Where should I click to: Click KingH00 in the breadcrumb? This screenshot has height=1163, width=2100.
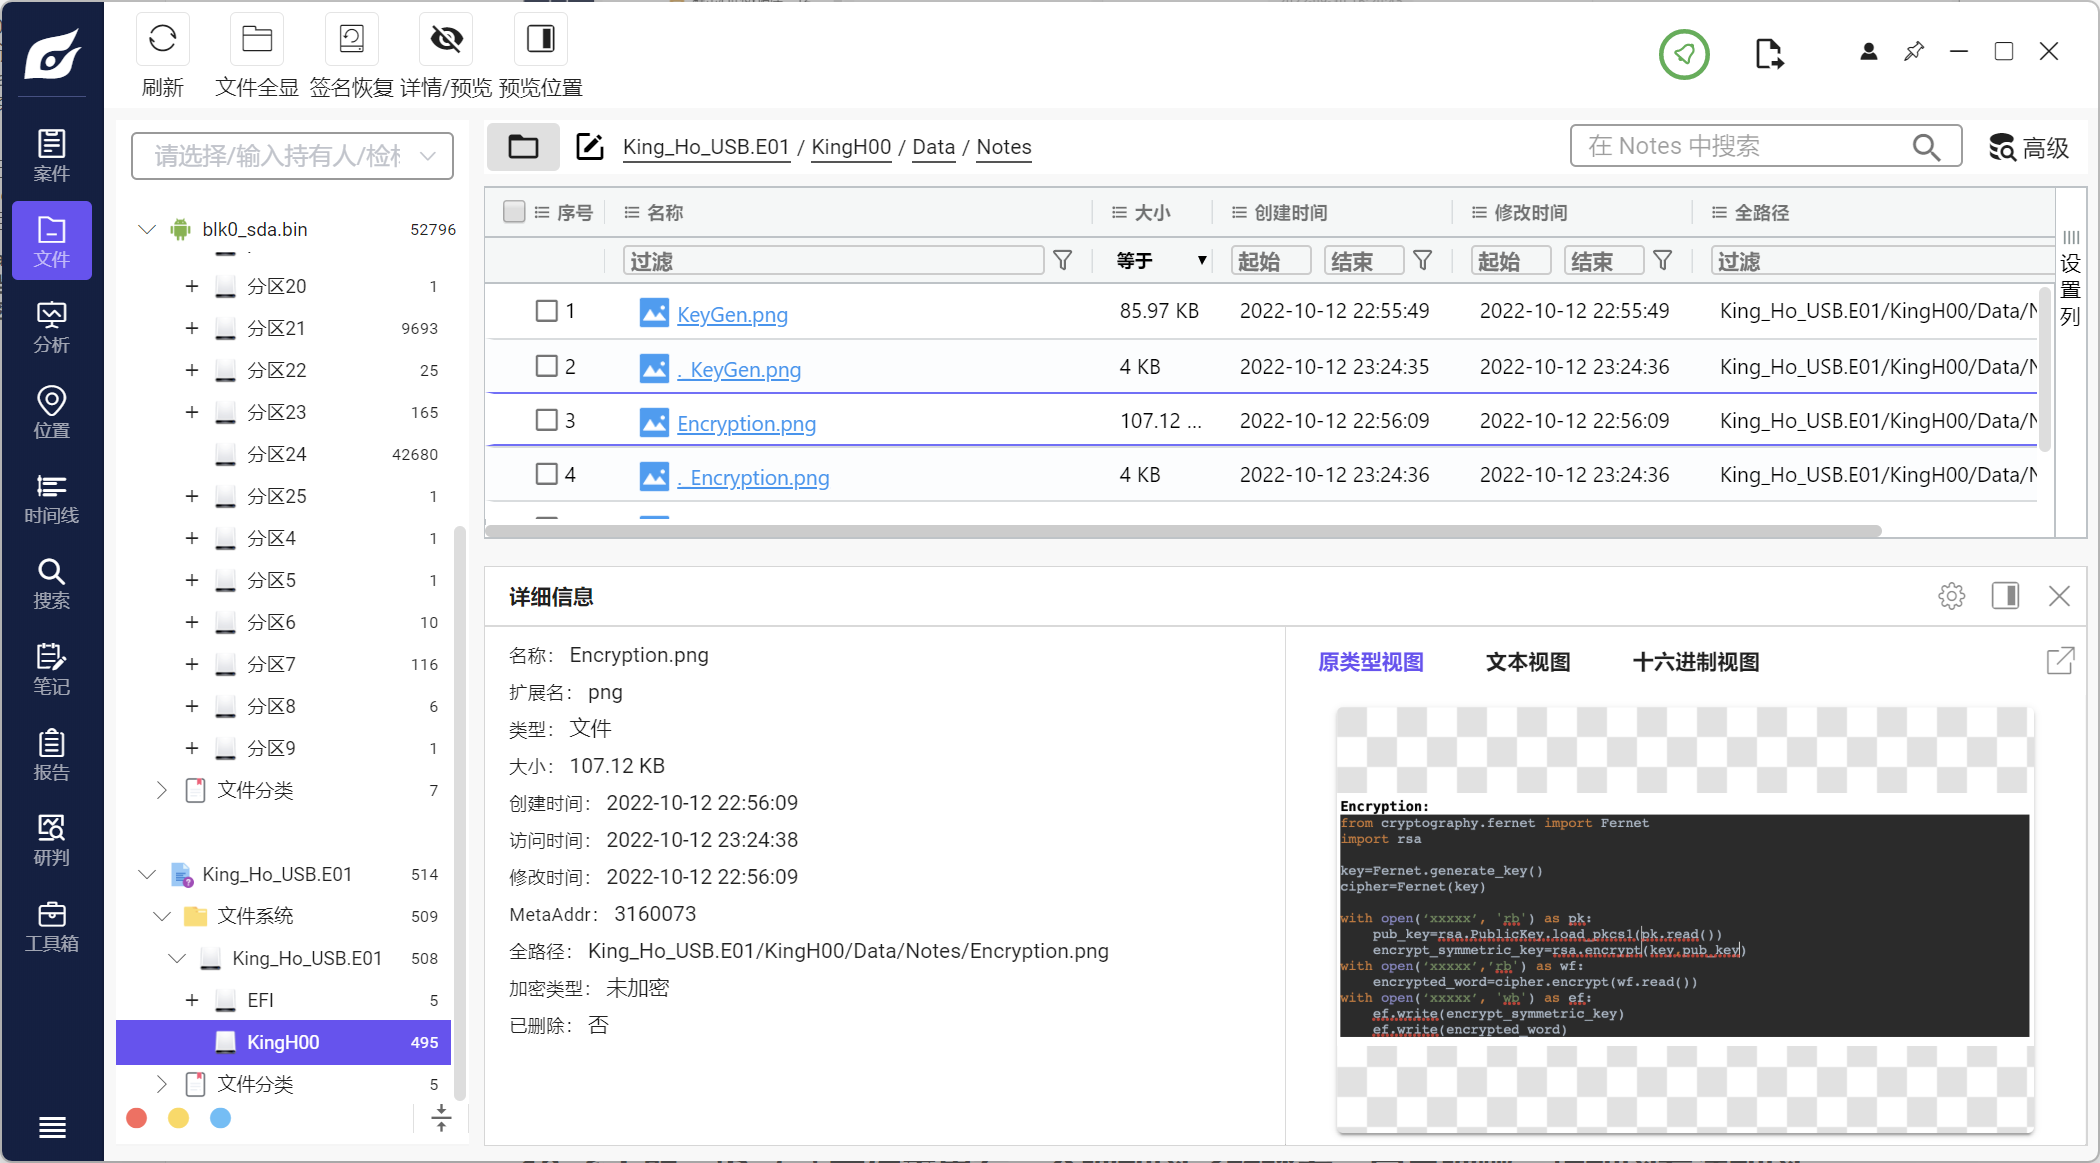(x=851, y=147)
